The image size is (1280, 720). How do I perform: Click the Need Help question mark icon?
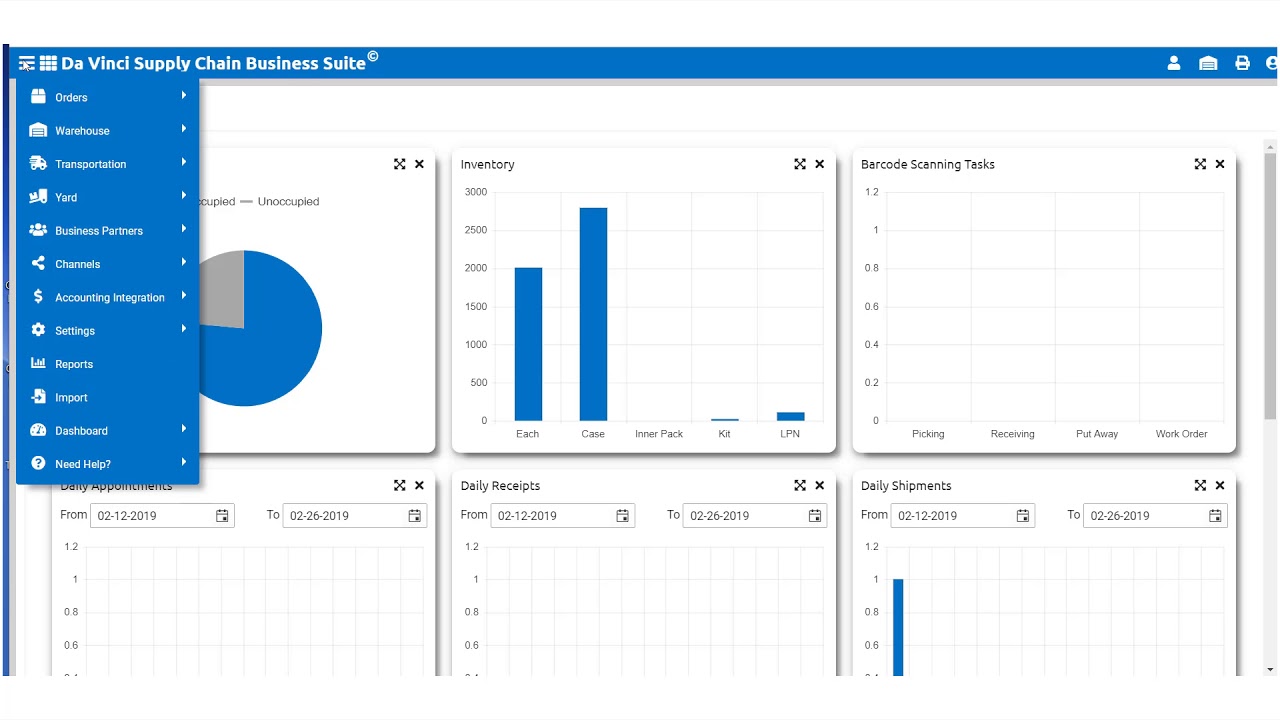click(38, 463)
